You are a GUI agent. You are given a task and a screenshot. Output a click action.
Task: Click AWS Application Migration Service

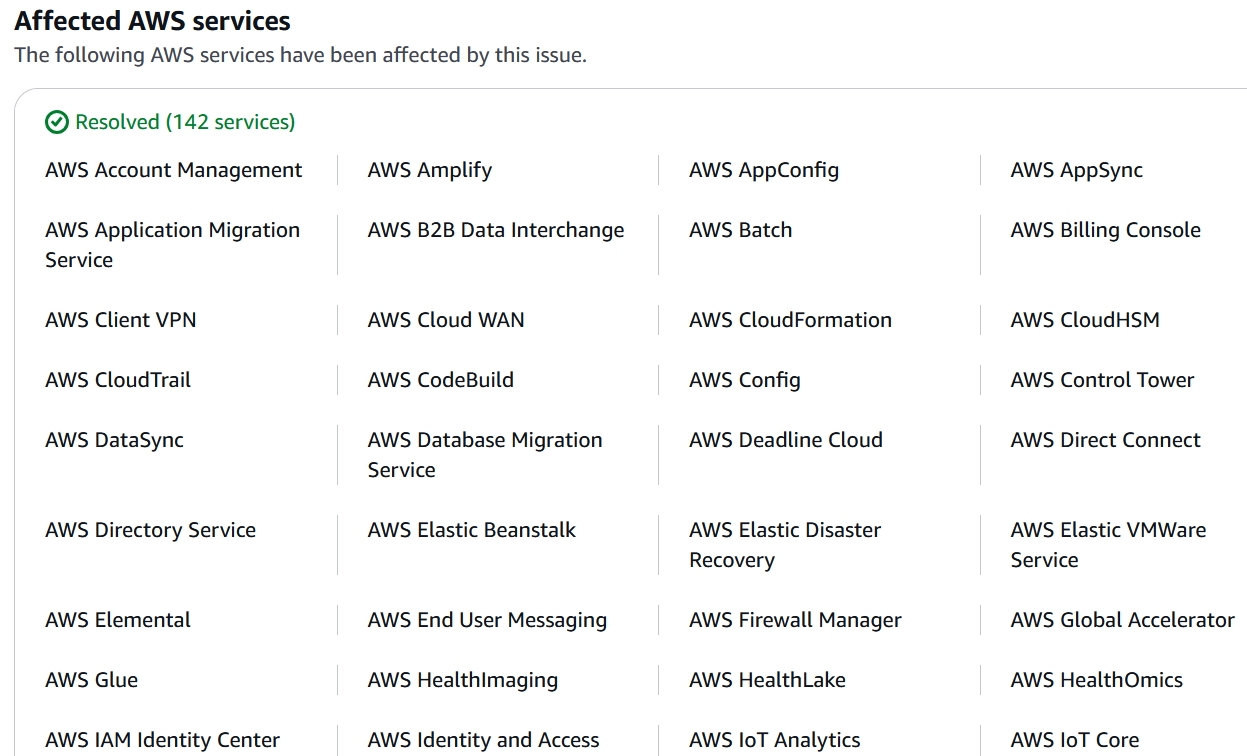coord(172,244)
